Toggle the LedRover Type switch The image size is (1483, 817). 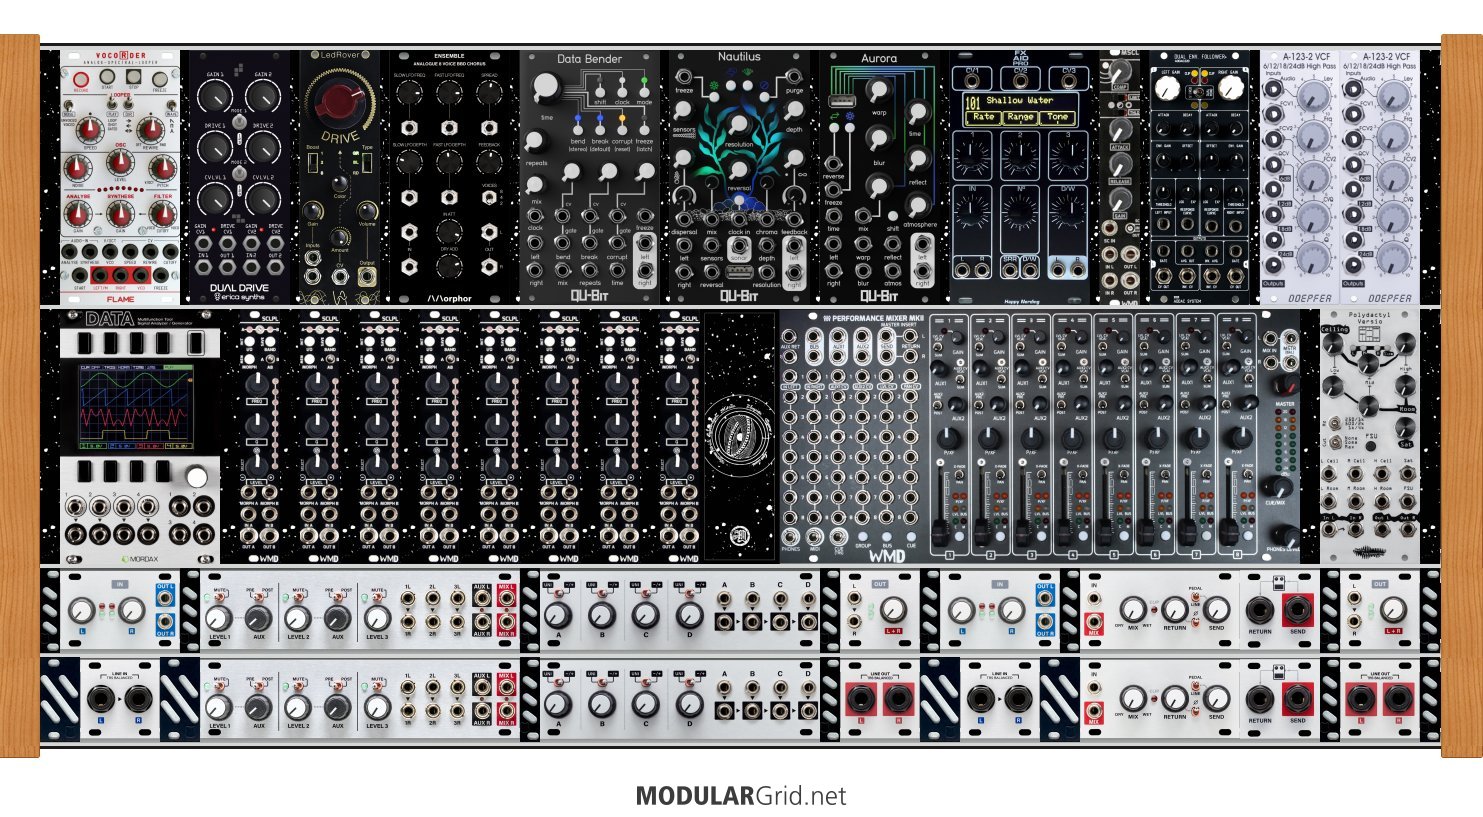367,162
